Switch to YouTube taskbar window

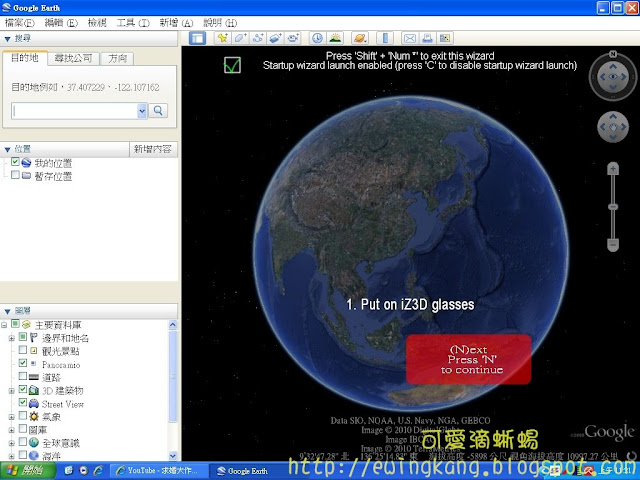(x=158, y=471)
